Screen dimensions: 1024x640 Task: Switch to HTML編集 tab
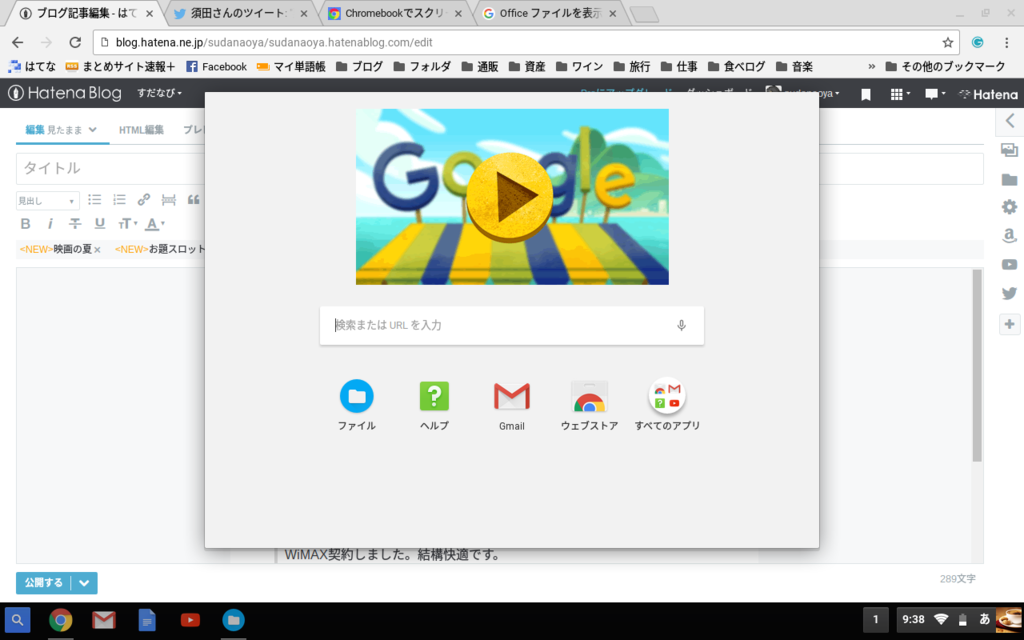(141, 129)
